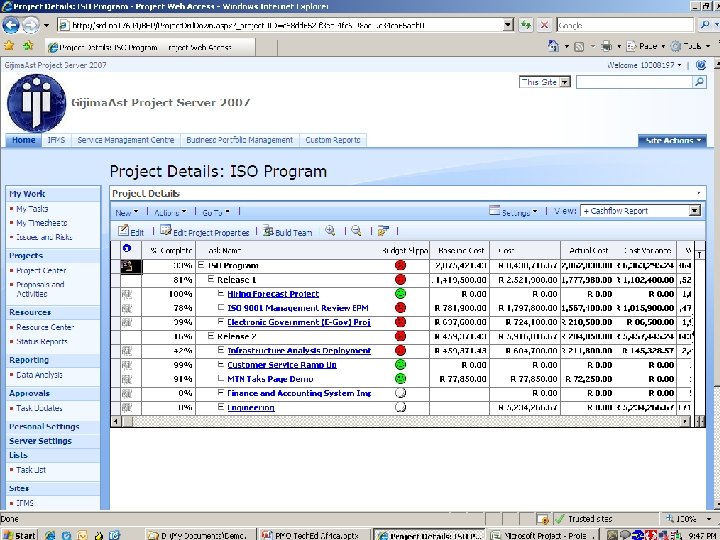The image size is (720, 540).
Task: Click the browser Forward arrow button
Action: click(31, 25)
